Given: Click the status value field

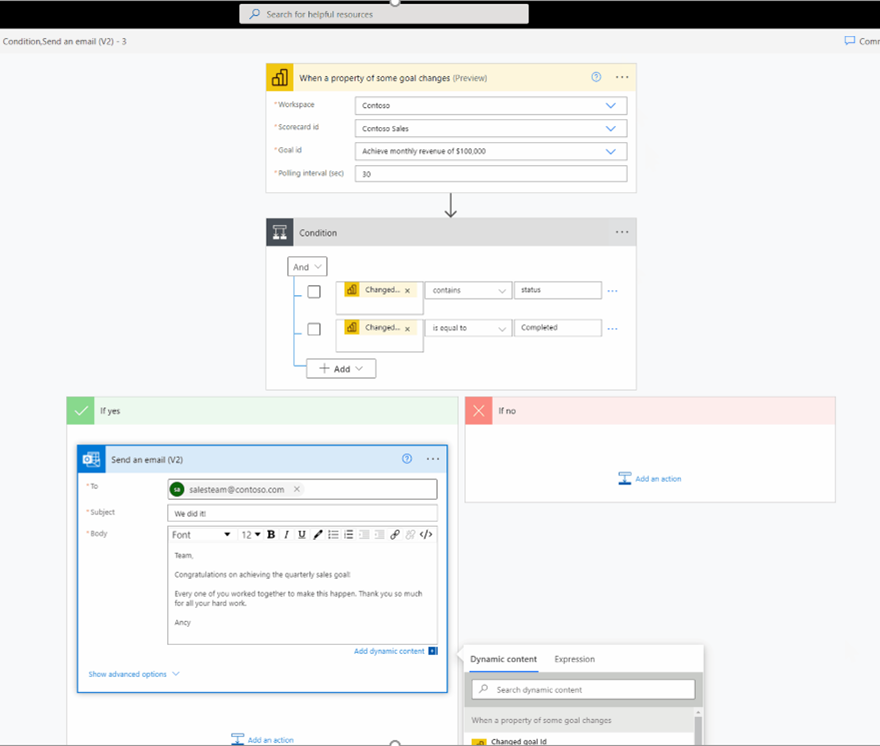Looking at the screenshot, I should pos(558,290).
